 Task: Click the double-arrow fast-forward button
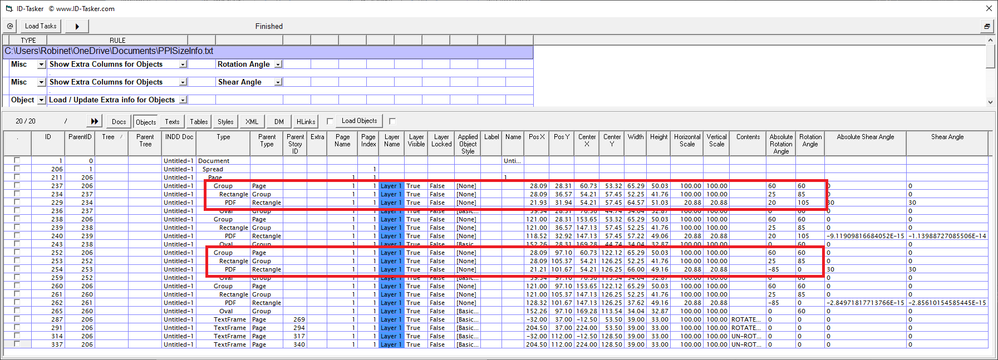click(95, 121)
